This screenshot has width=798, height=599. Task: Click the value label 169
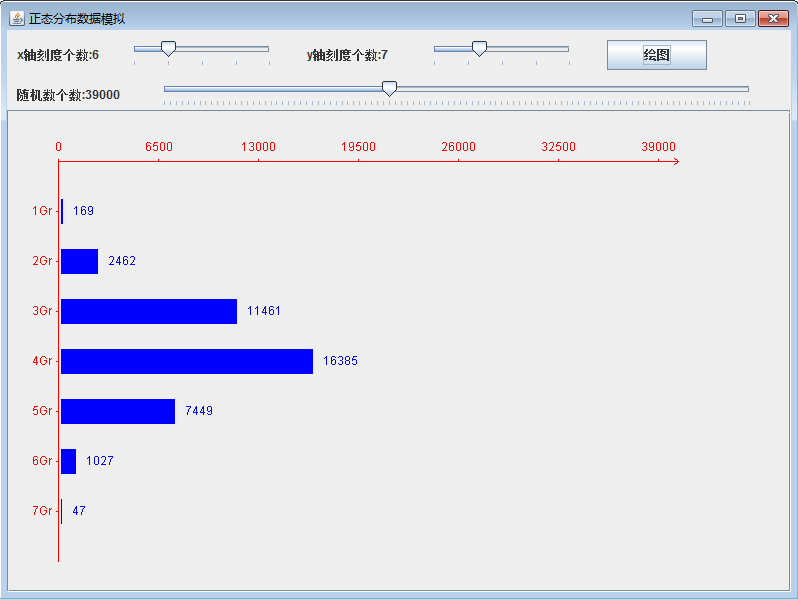click(x=83, y=211)
